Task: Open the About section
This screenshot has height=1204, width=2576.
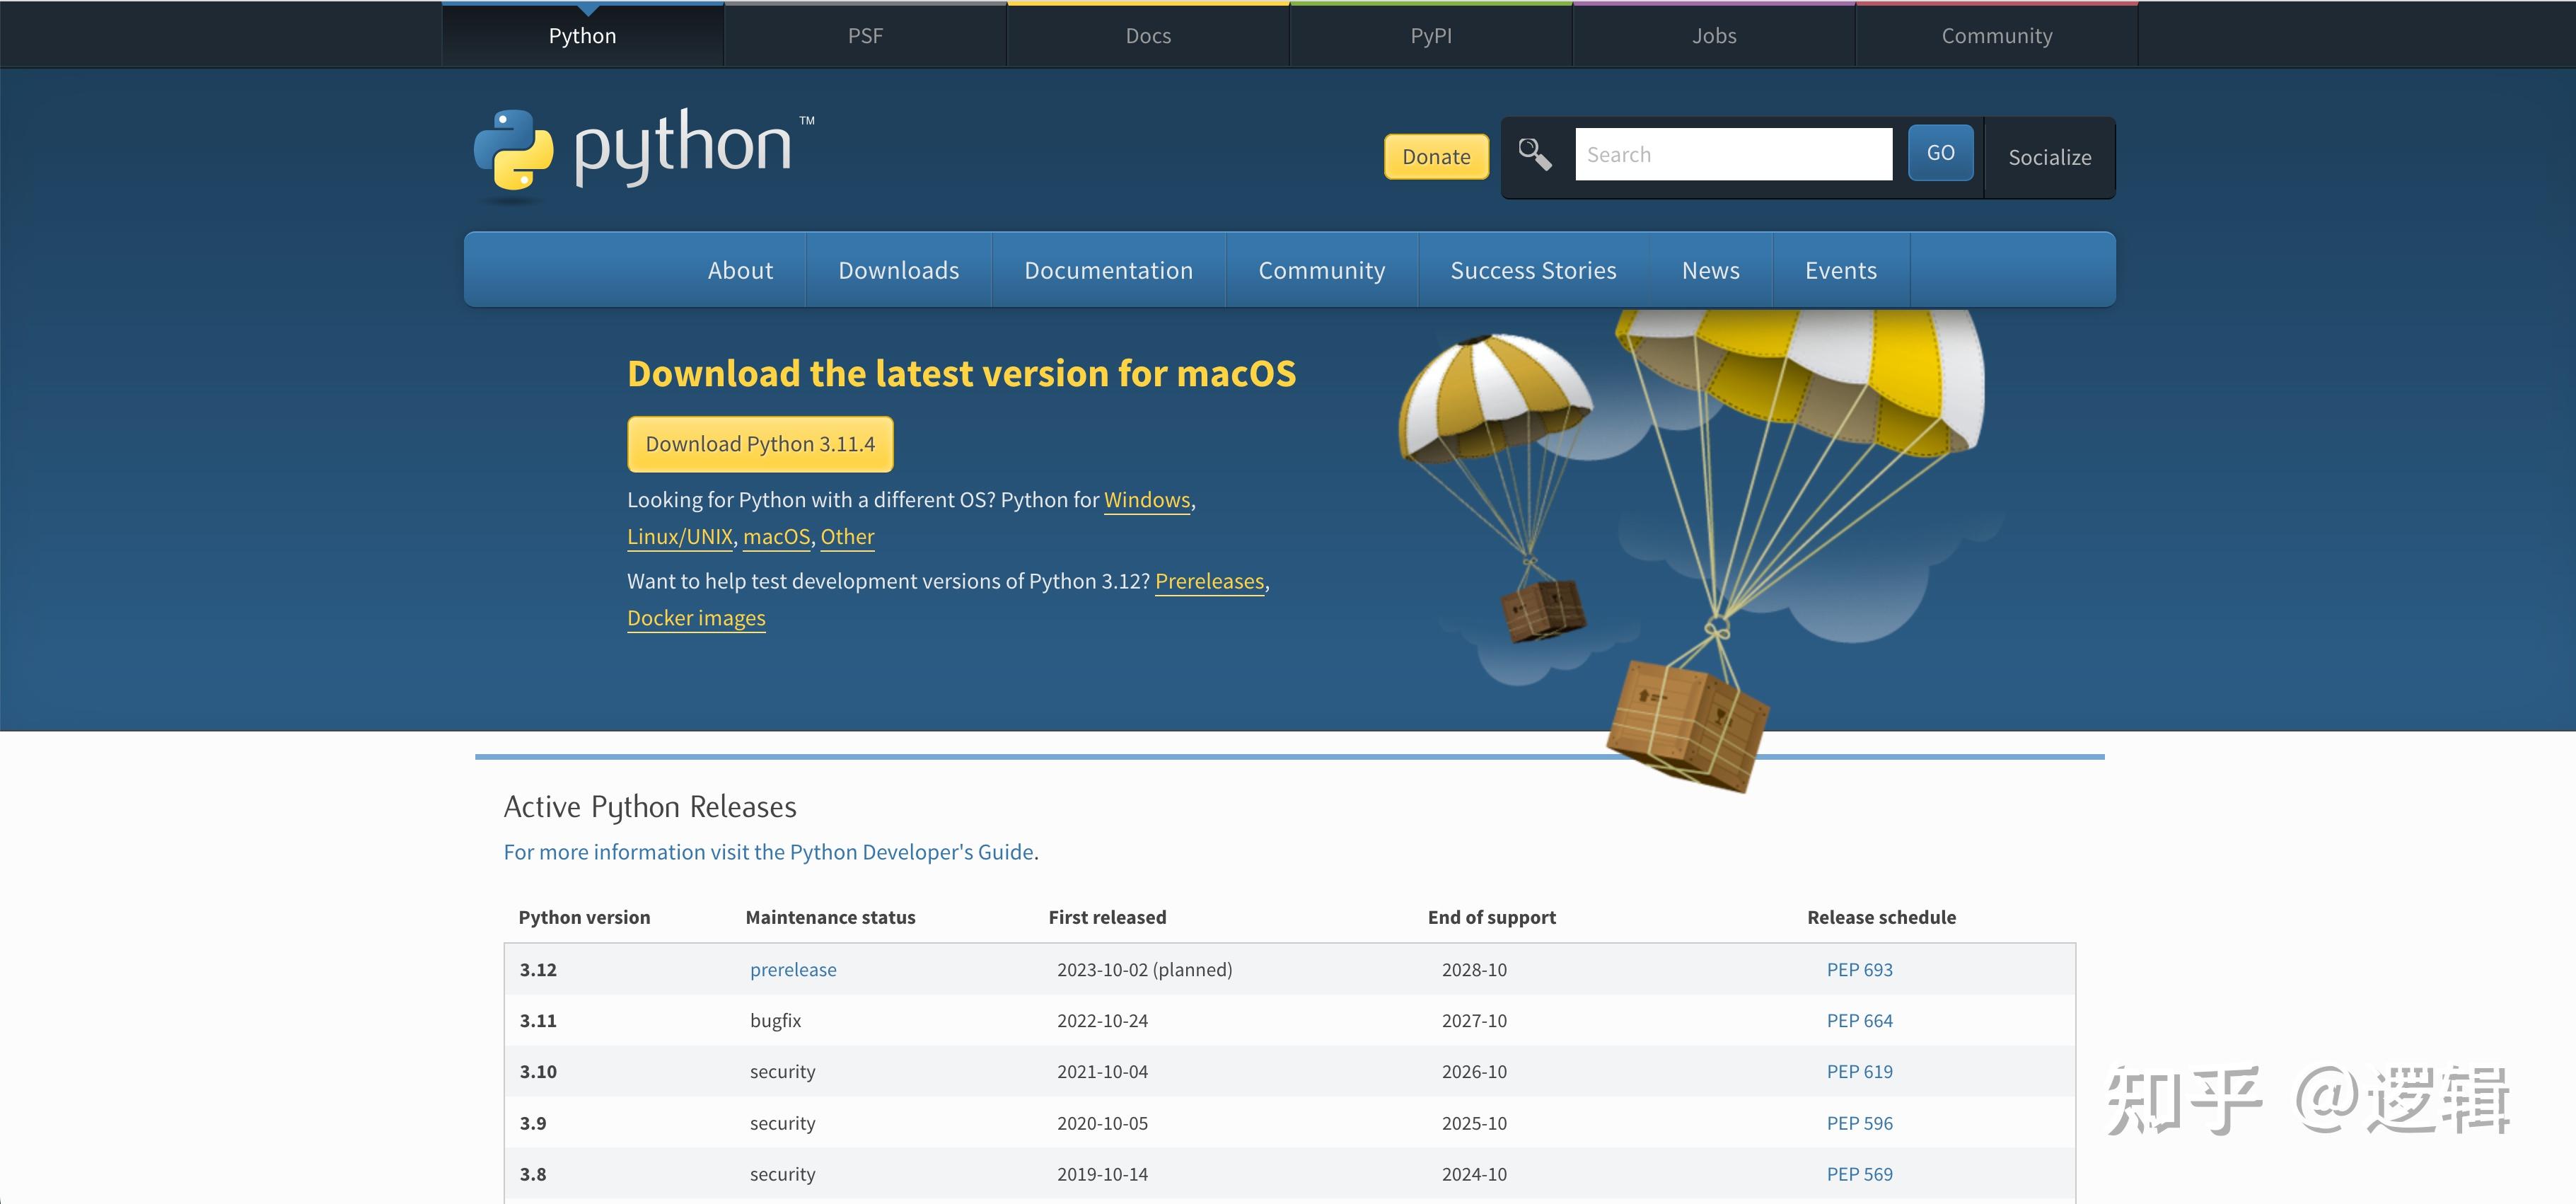Action: tap(740, 269)
